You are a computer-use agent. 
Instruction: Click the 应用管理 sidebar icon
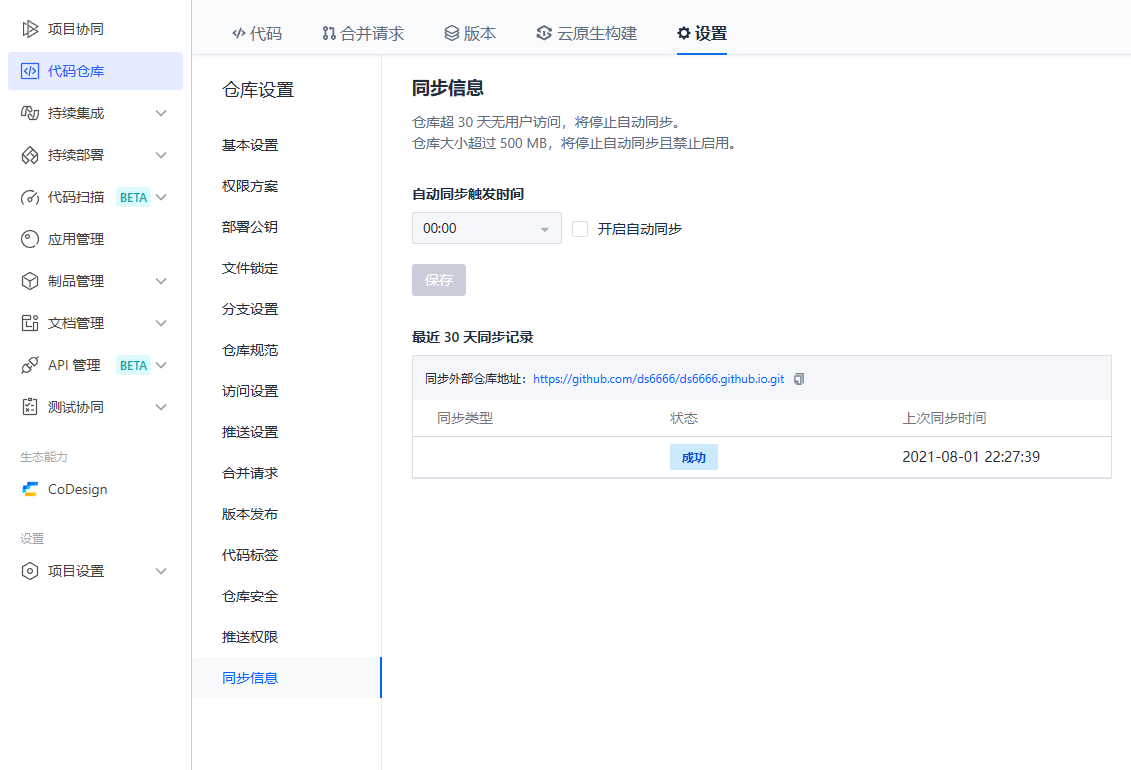point(30,239)
